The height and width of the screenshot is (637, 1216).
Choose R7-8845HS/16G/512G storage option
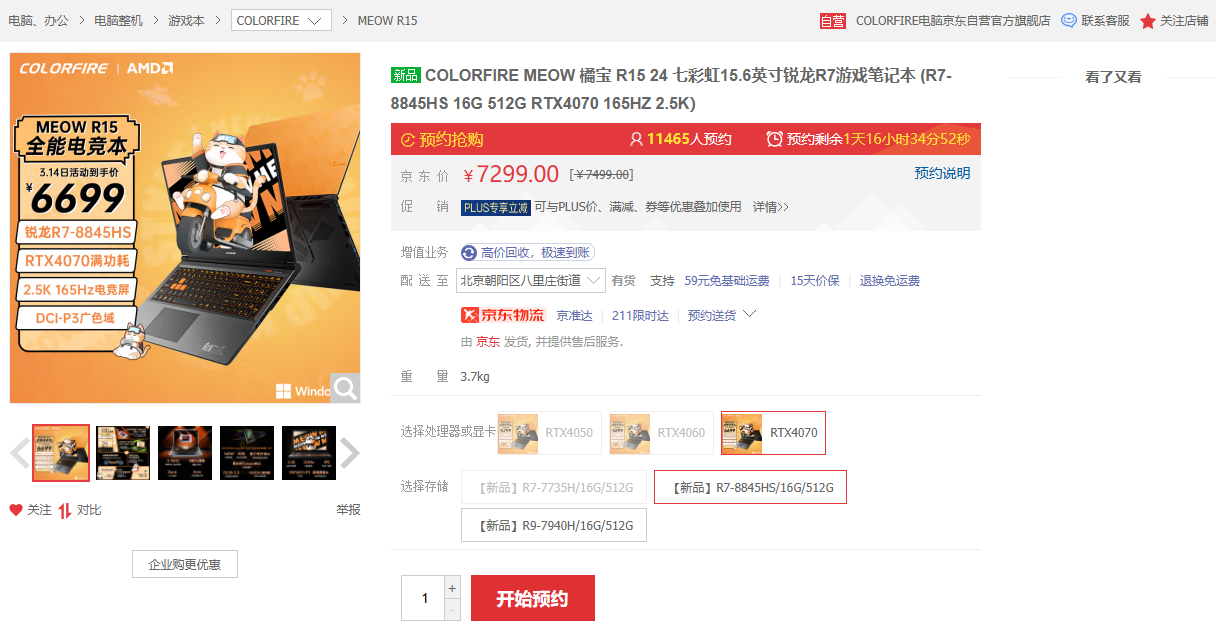pos(750,487)
